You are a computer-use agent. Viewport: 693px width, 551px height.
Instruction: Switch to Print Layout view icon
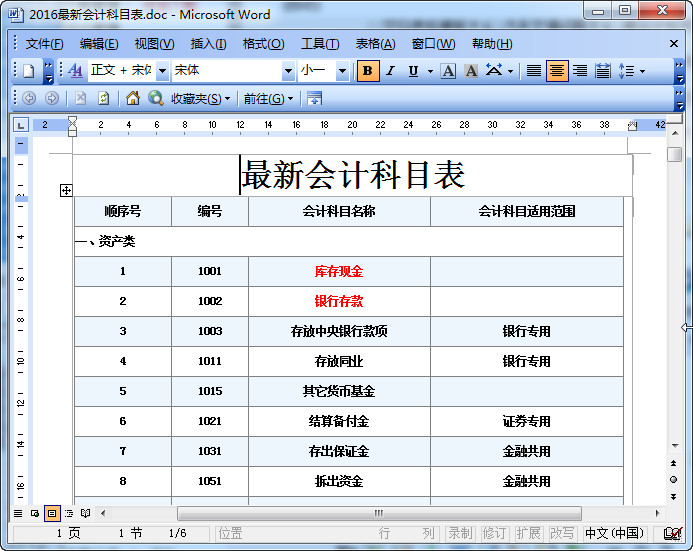pos(52,513)
